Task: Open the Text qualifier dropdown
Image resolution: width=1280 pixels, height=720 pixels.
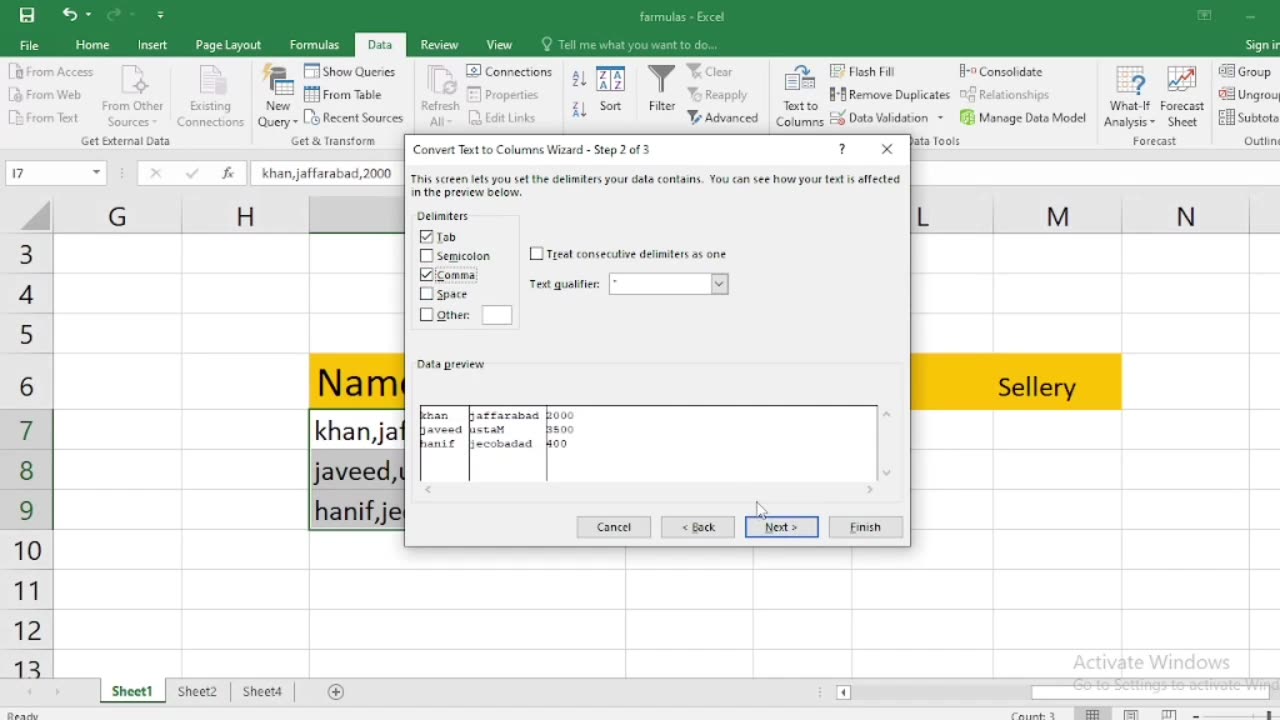Action: click(719, 284)
